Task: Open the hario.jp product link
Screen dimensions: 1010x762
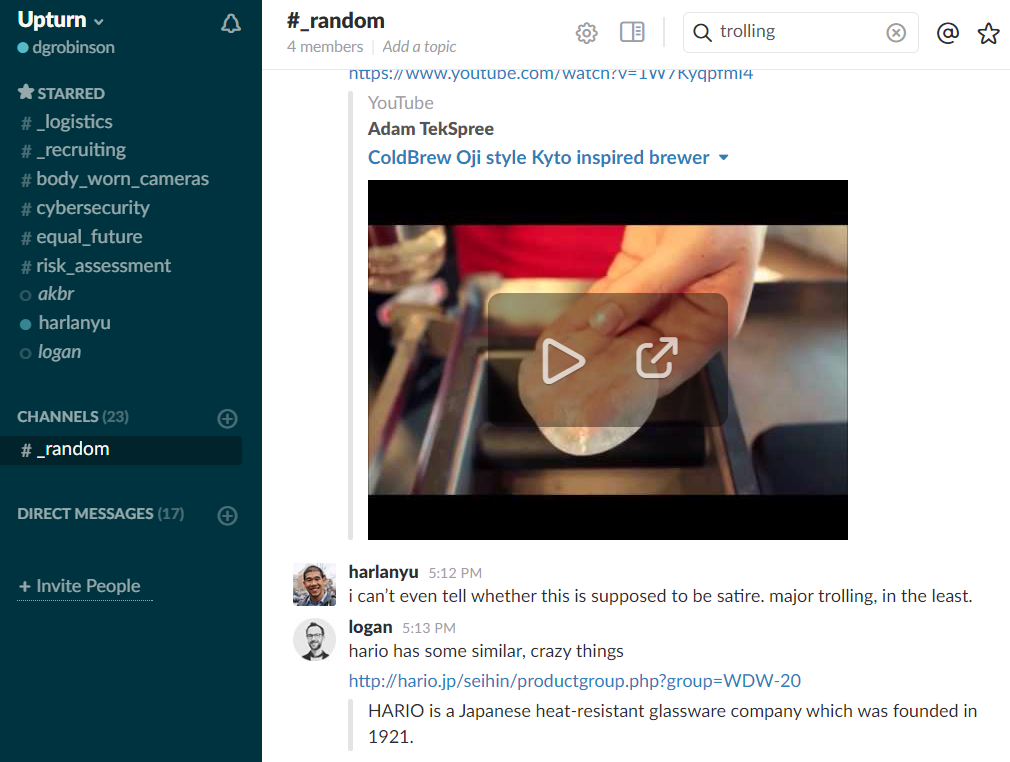Action: [575, 681]
